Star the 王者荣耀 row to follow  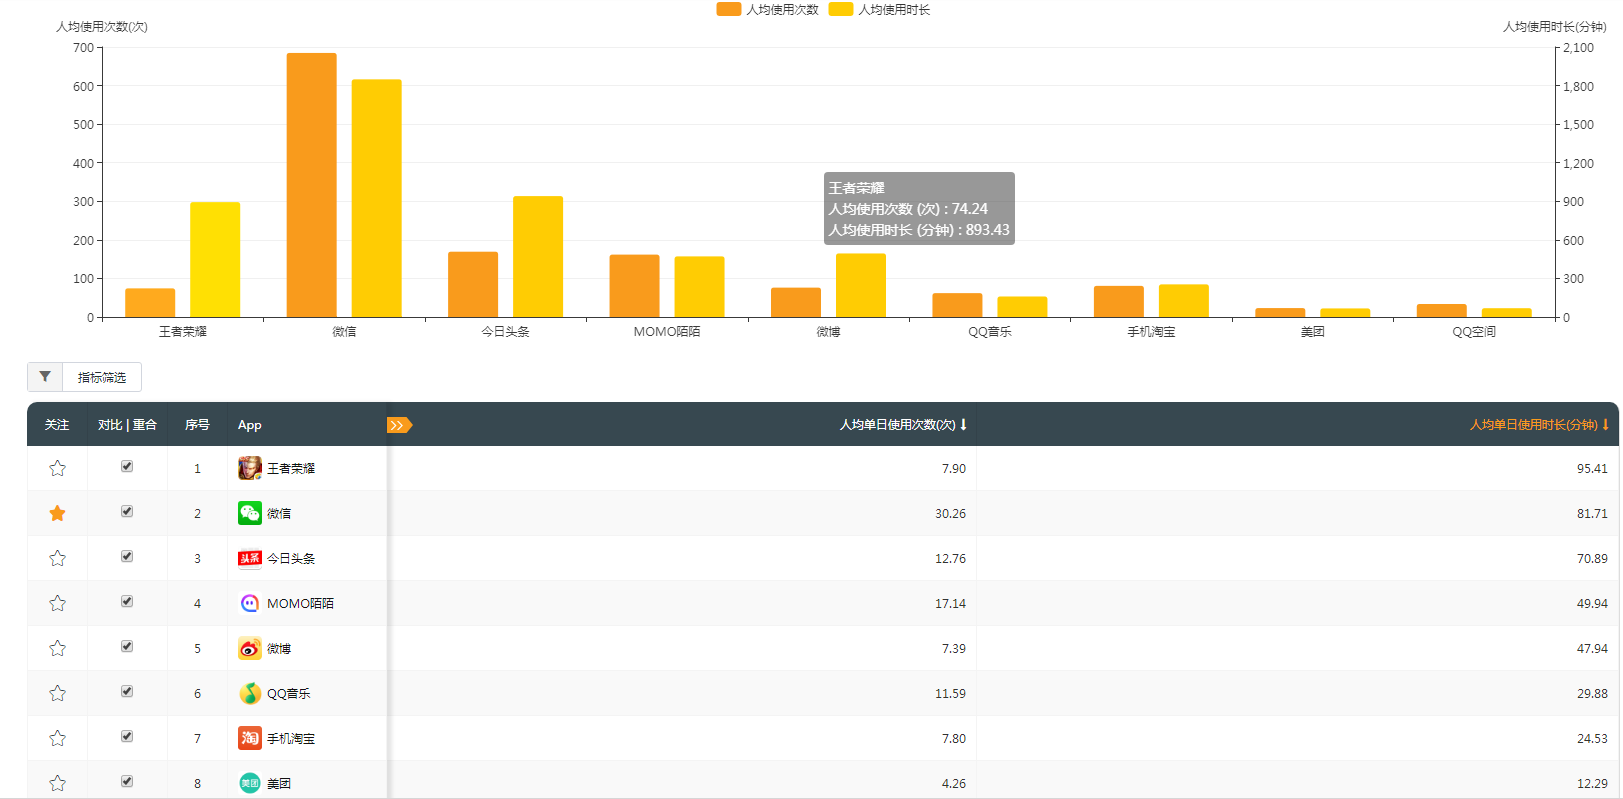tap(57, 468)
